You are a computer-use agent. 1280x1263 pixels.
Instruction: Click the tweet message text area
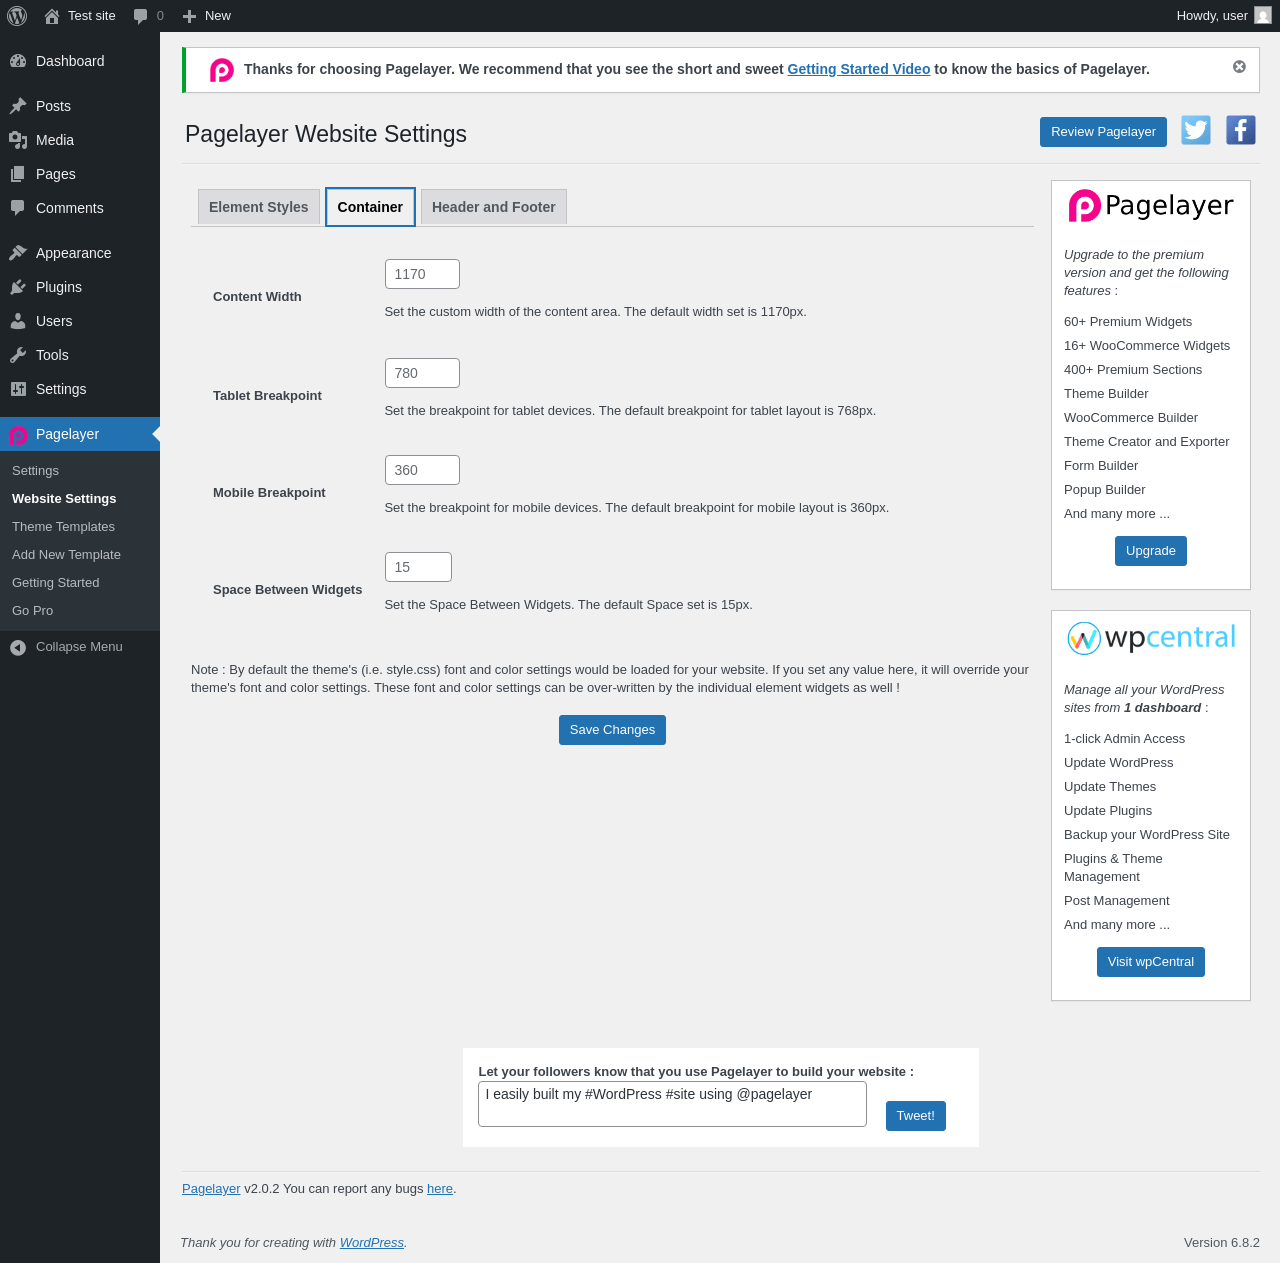pyautogui.click(x=672, y=1104)
